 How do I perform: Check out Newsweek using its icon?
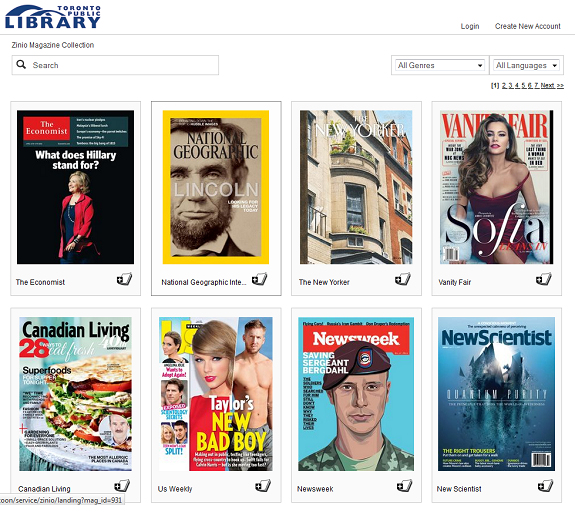404,486
